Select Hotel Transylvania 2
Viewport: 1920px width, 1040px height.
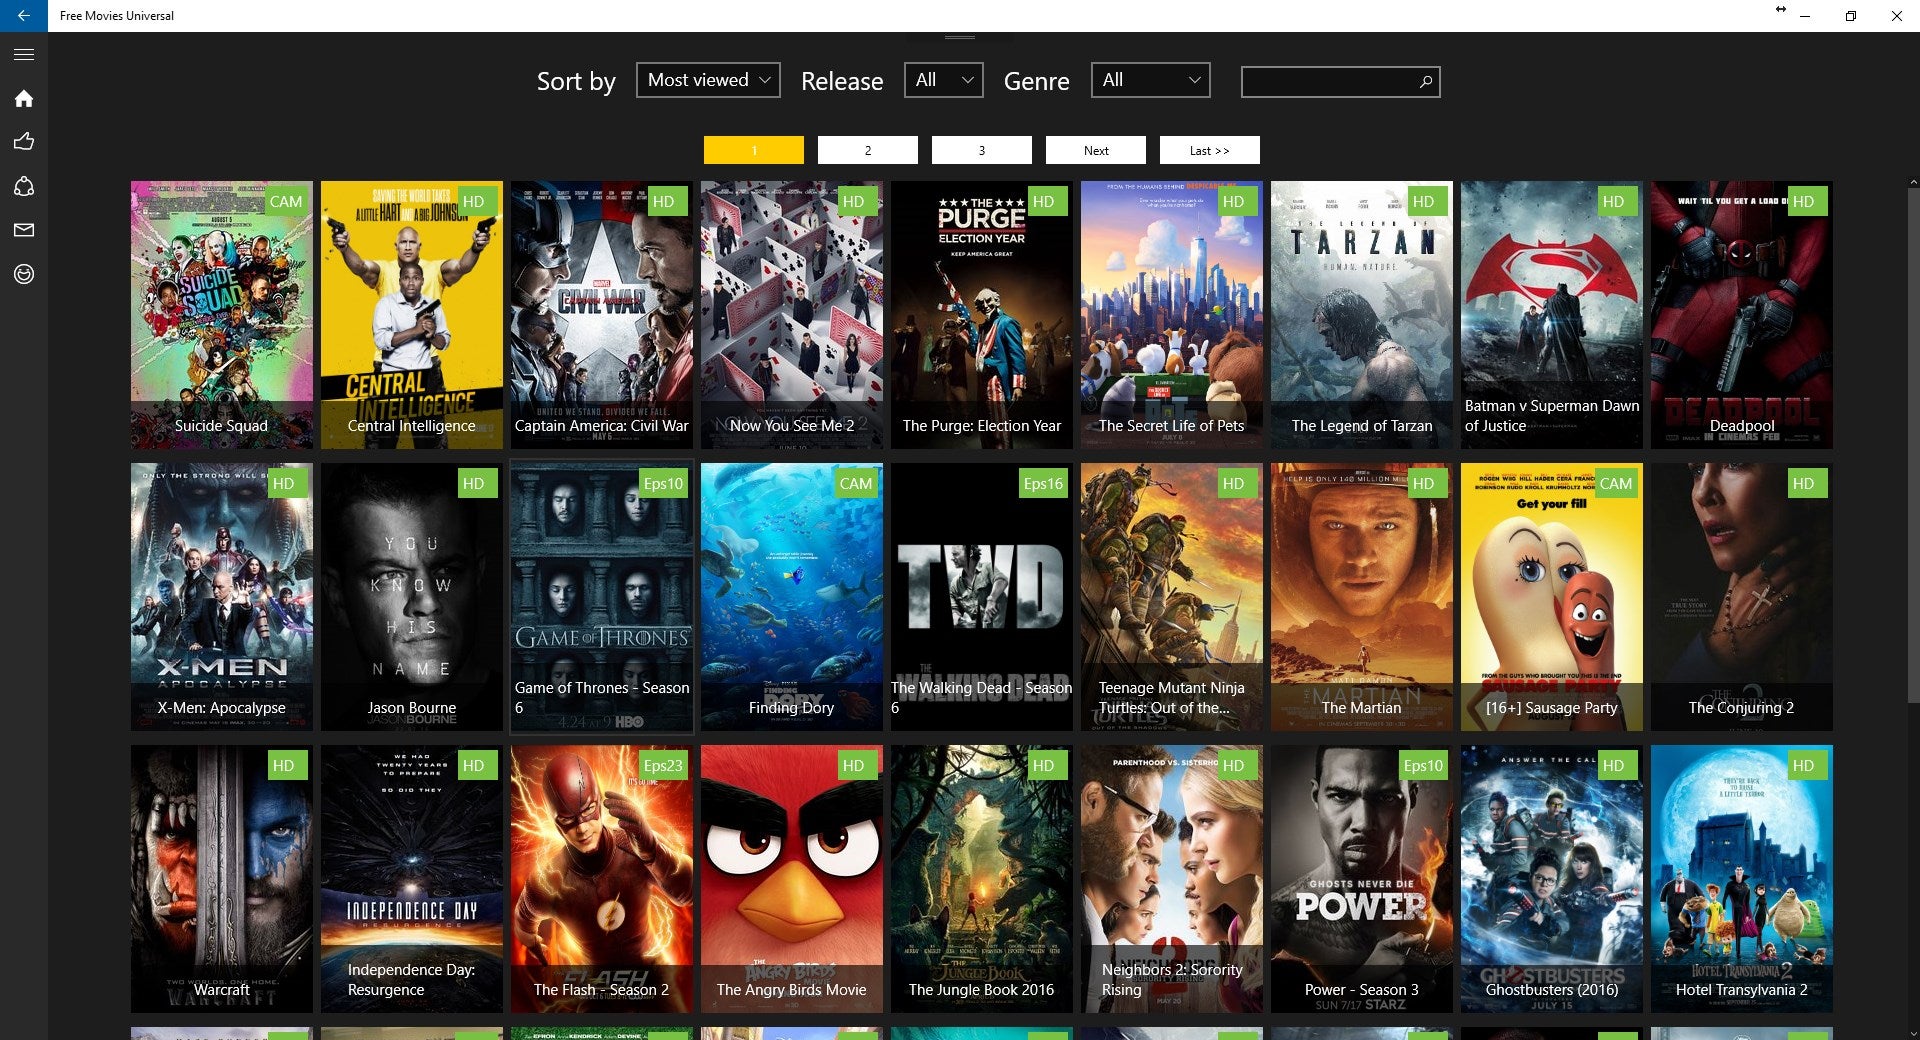click(x=1742, y=879)
